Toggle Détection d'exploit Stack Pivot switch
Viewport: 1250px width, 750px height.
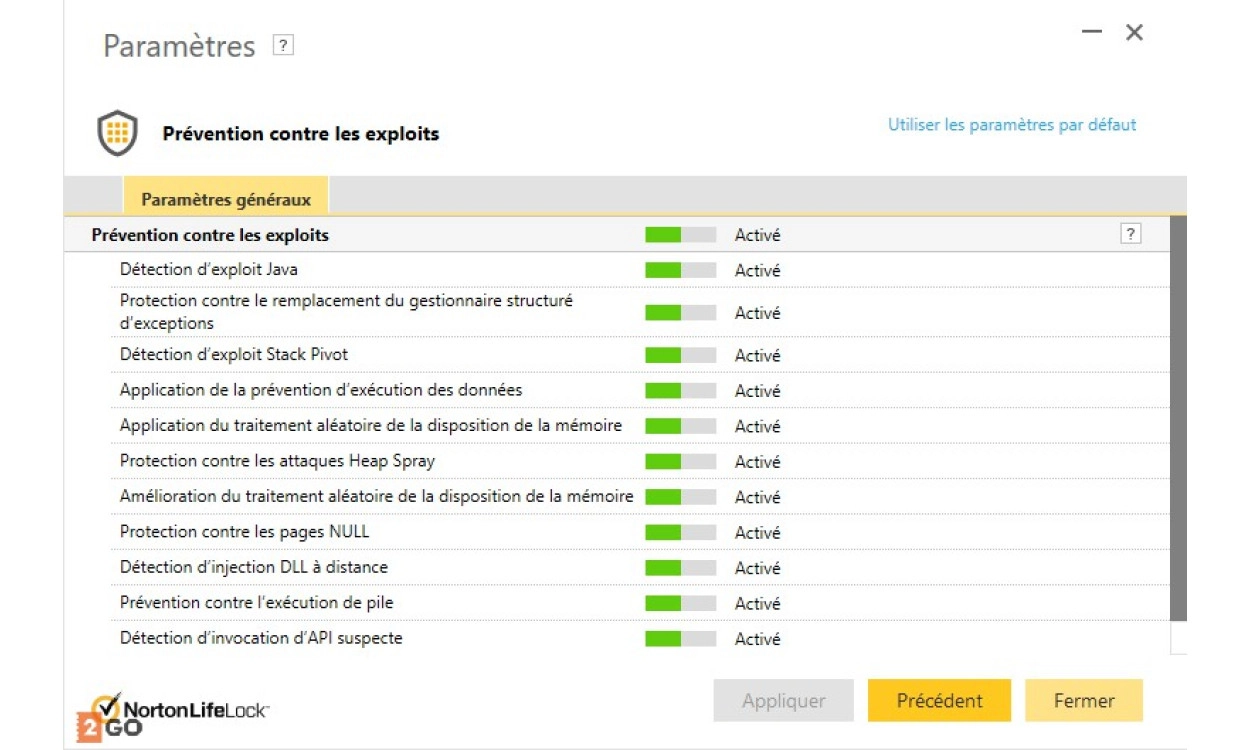tap(680, 355)
